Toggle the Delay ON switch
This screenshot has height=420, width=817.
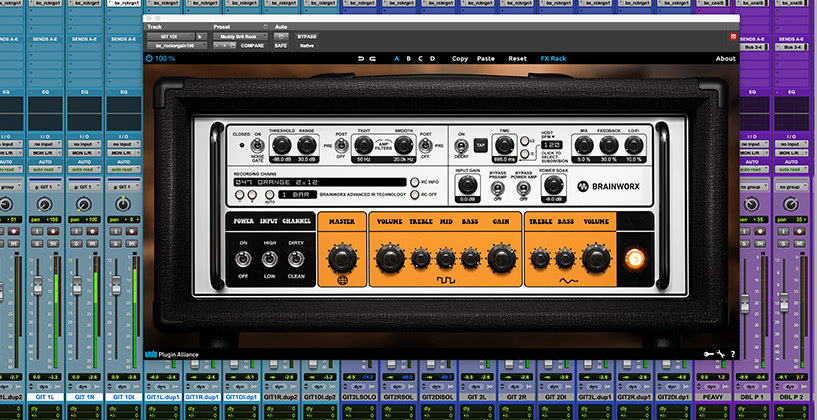pos(461,146)
